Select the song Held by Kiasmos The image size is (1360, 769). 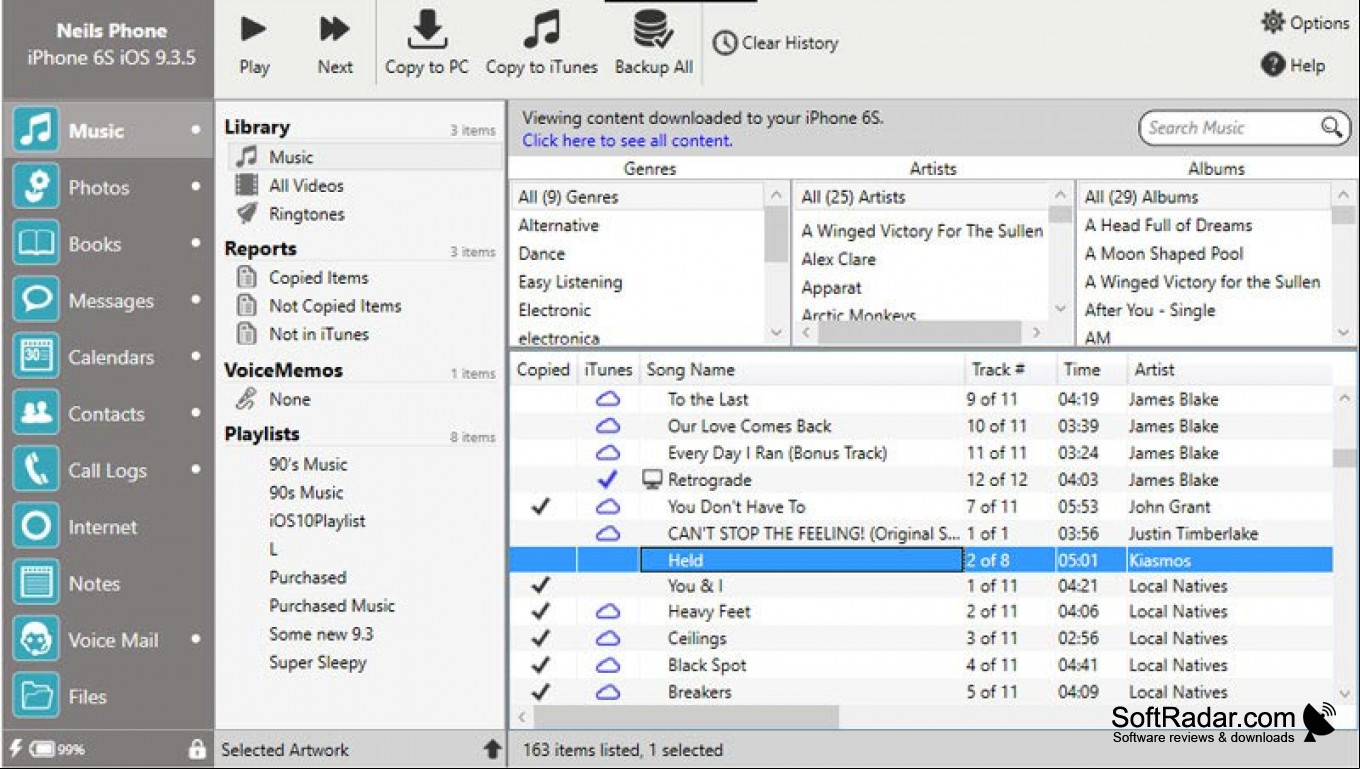click(921, 560)
